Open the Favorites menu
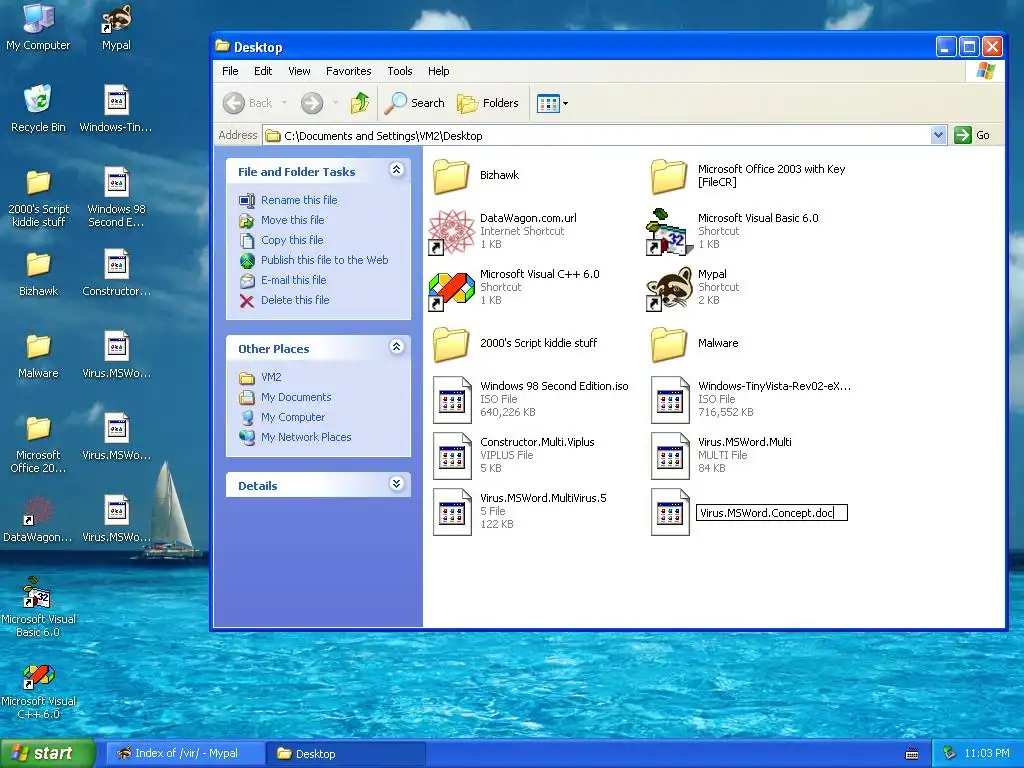The height and width of the screenshot is (768, 1024). 349,71
